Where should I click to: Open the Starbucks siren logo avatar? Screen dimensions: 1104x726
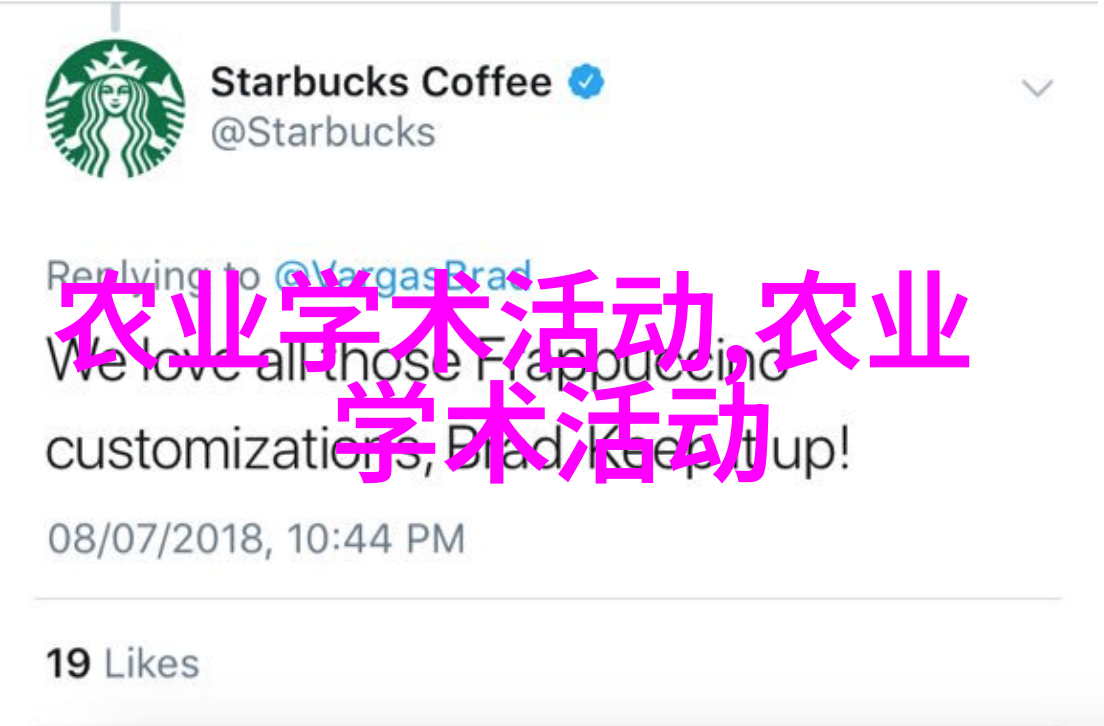coord(115,109)
